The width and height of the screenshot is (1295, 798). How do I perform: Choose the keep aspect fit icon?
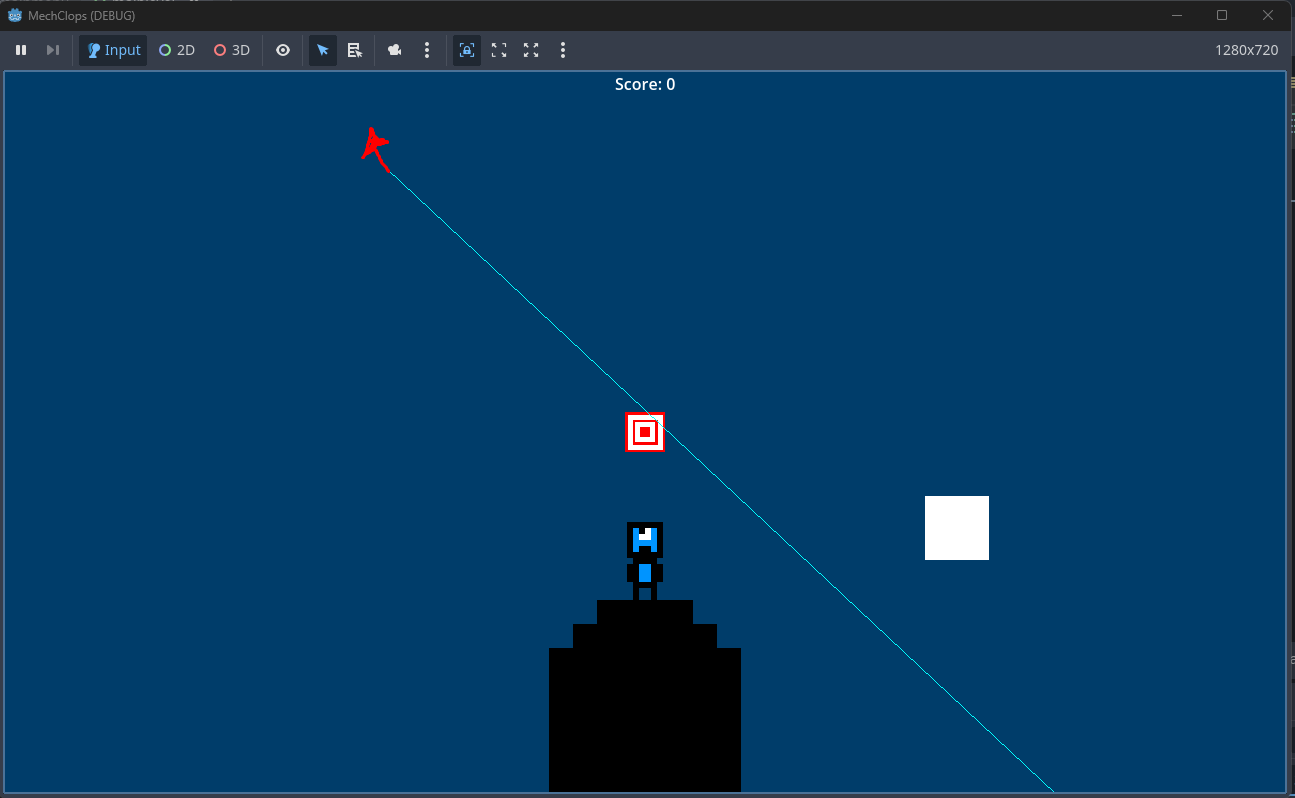click(499, 50)
